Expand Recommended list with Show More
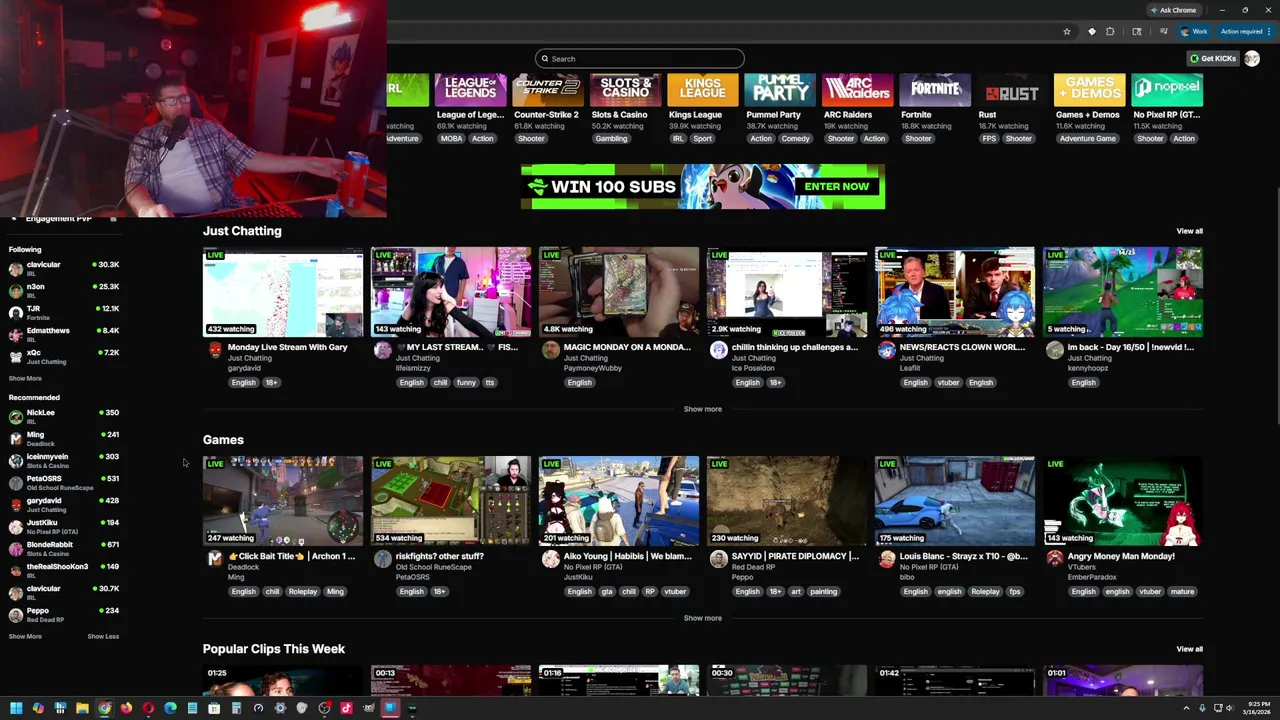Viewport: 1280px width, 720px height. coord(25,636)
